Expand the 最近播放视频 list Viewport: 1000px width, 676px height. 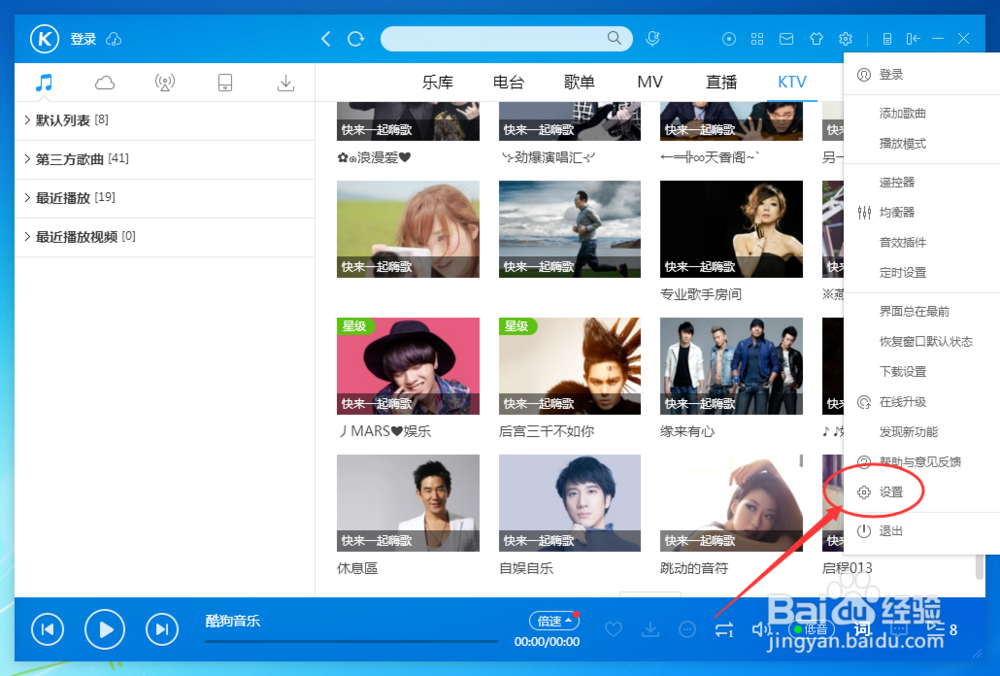pyautogui.click(x=165, y=237)
